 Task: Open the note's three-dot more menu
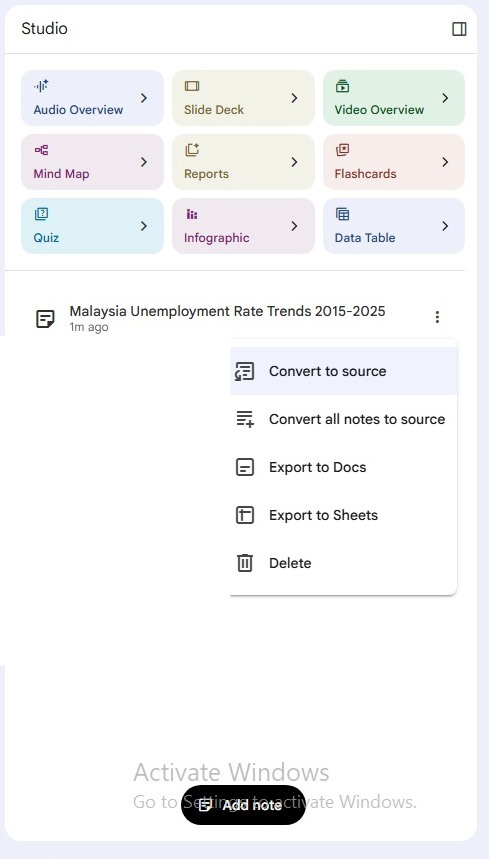click(x=437, y=317)
